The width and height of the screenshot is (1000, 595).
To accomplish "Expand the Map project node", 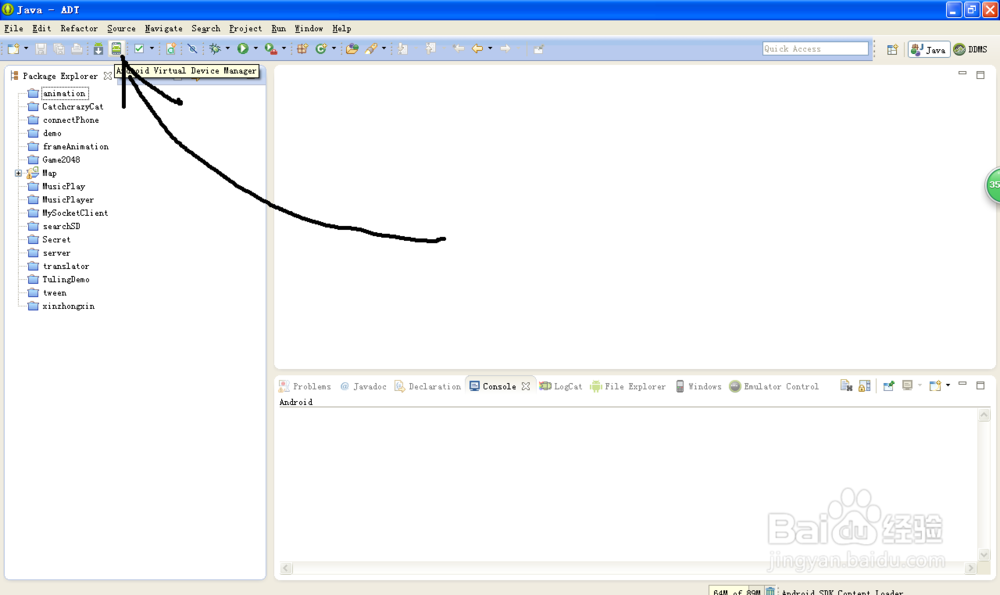I will pyautogui.click(x=18, y=173).
